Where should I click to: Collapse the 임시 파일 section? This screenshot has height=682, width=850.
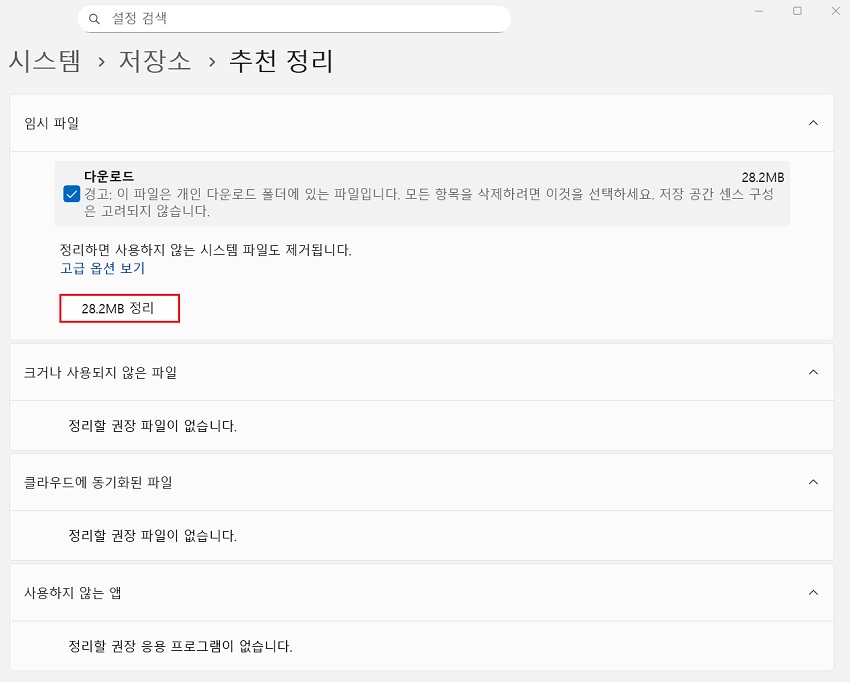pos(812,123)
